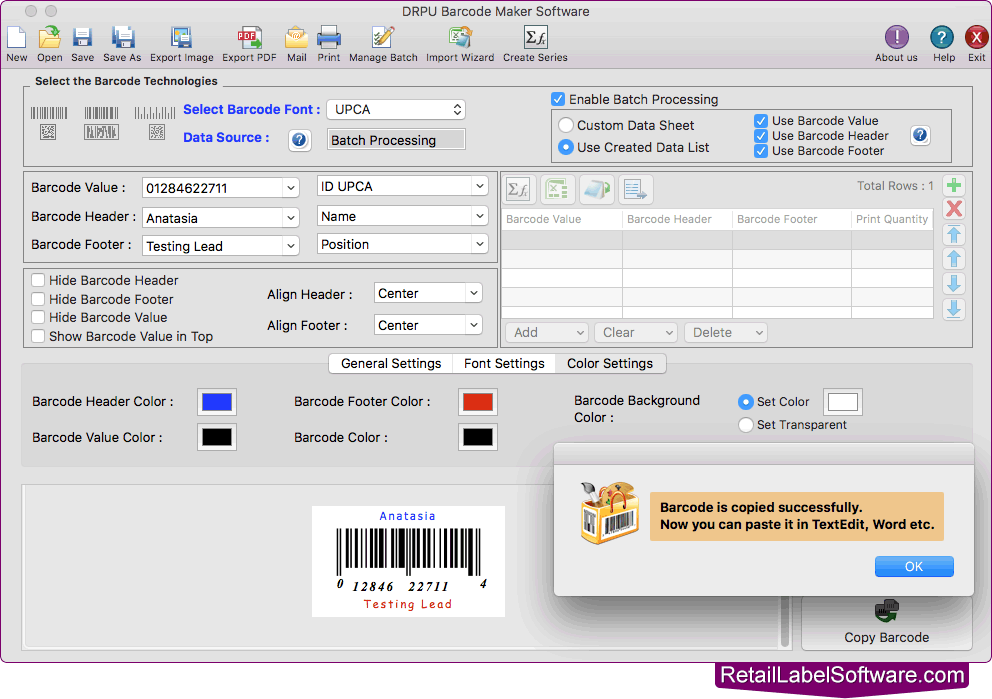Switch to the Font Settings tab
992x699 pixels.
pyautogui.click(x=504, y=364)
